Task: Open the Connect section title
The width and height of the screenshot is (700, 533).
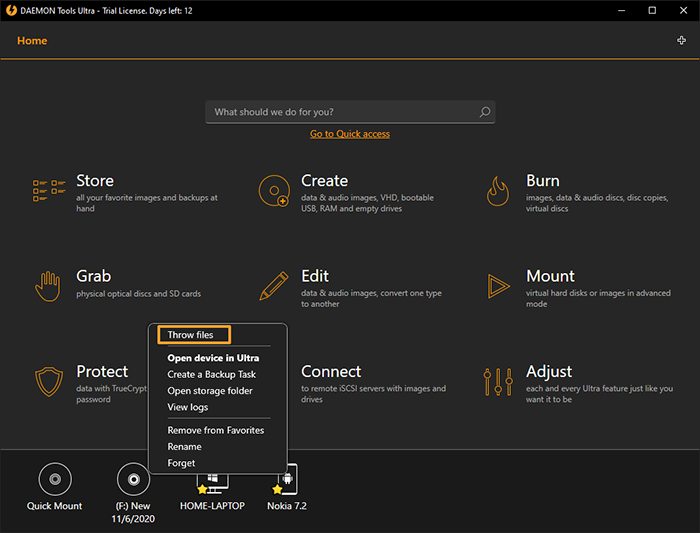Action: [331, 372]
